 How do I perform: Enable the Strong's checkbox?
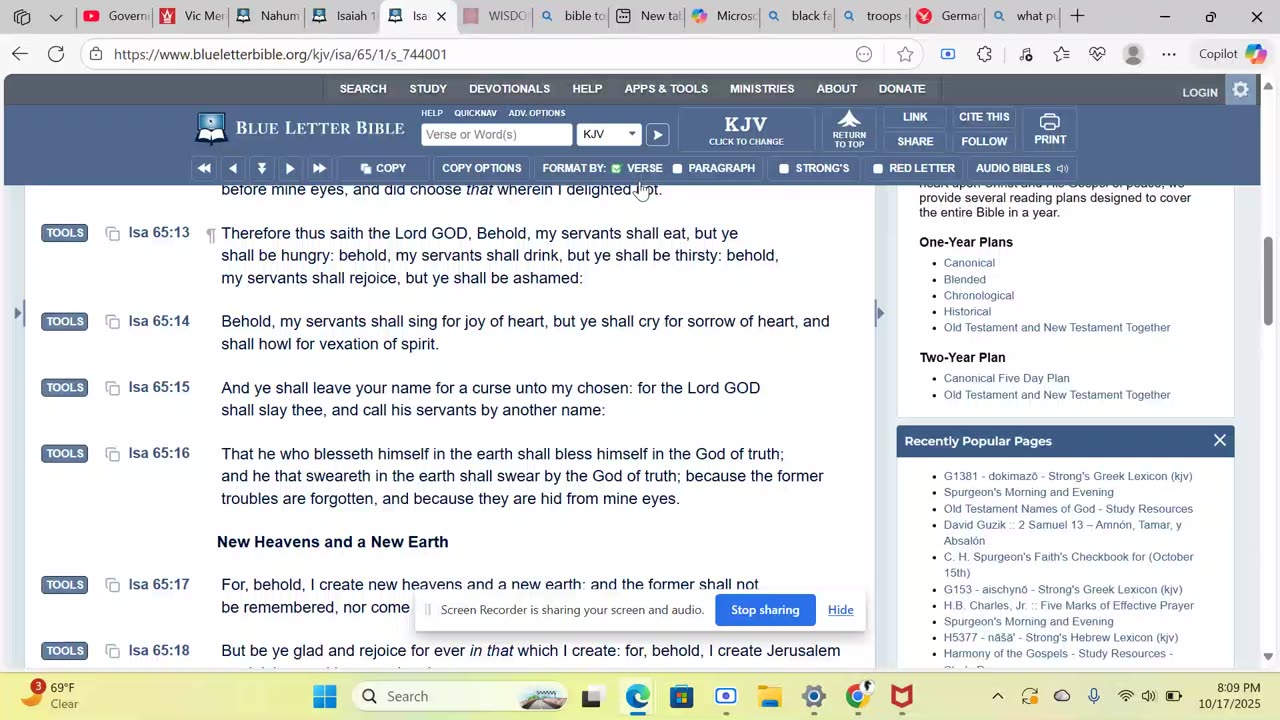[x=784, y=168]
